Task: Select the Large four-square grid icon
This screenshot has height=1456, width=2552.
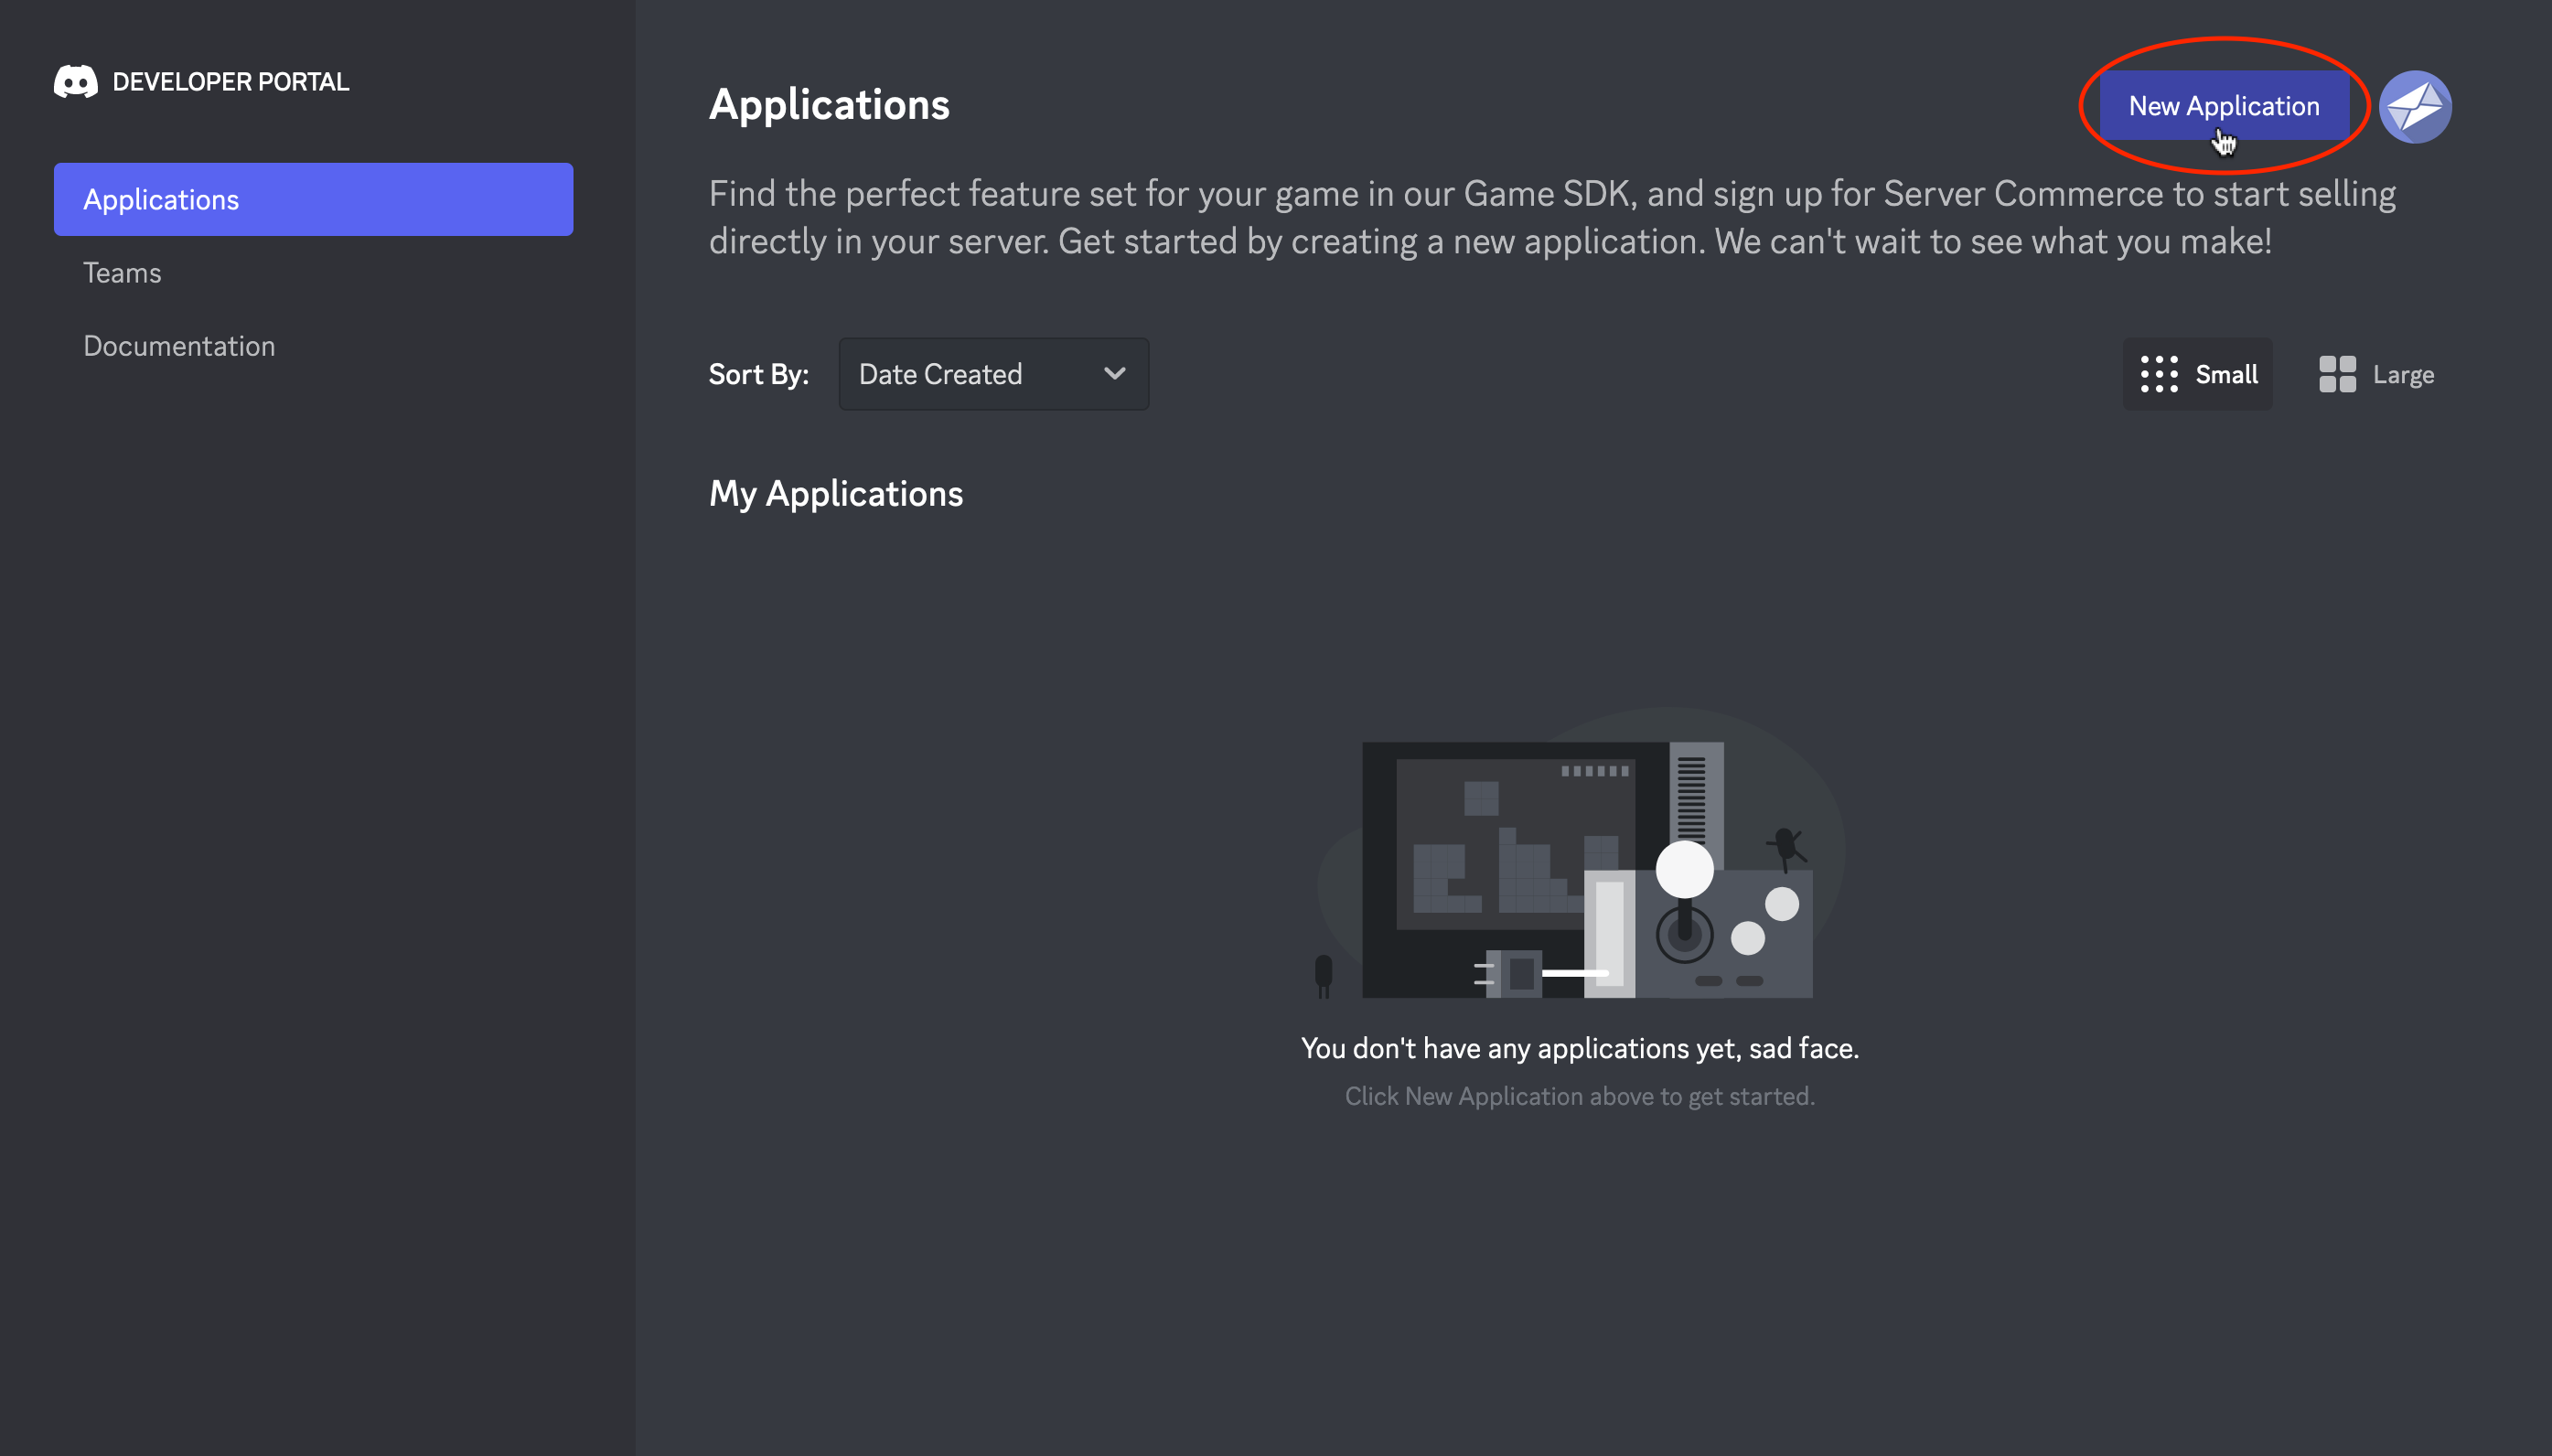Action: click(x=2337, y=373)
